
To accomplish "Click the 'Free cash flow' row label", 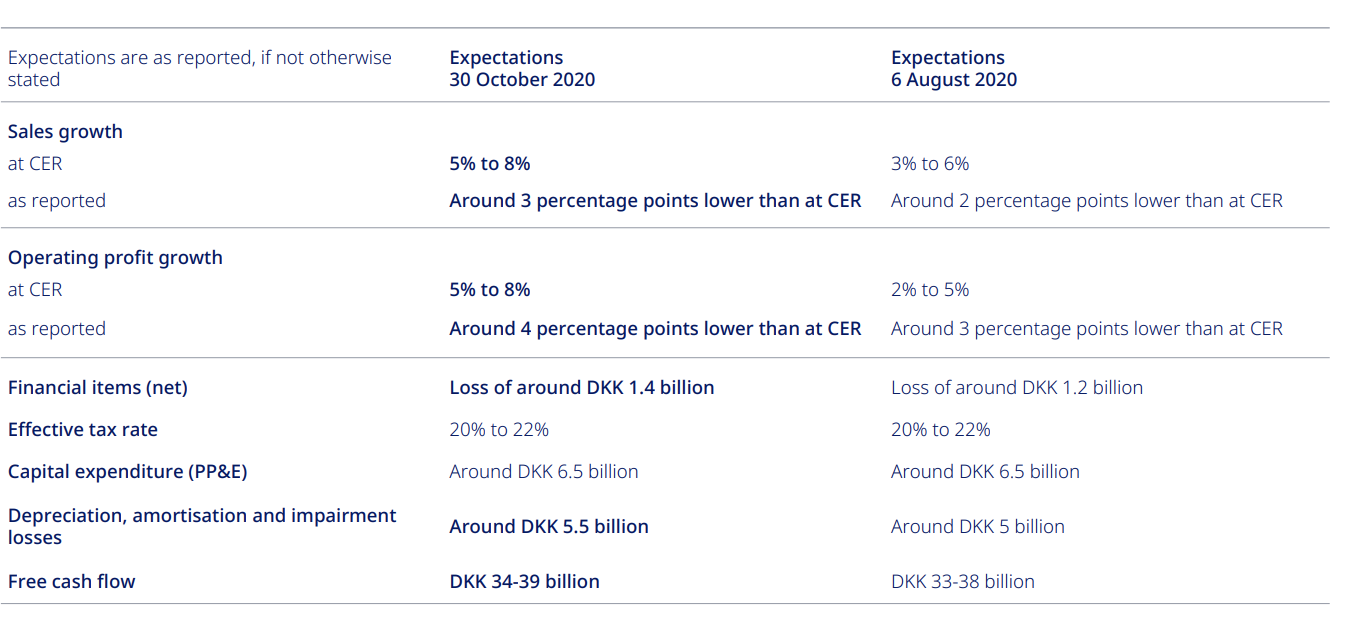I will pyautogui.click(x=71, y=582).
